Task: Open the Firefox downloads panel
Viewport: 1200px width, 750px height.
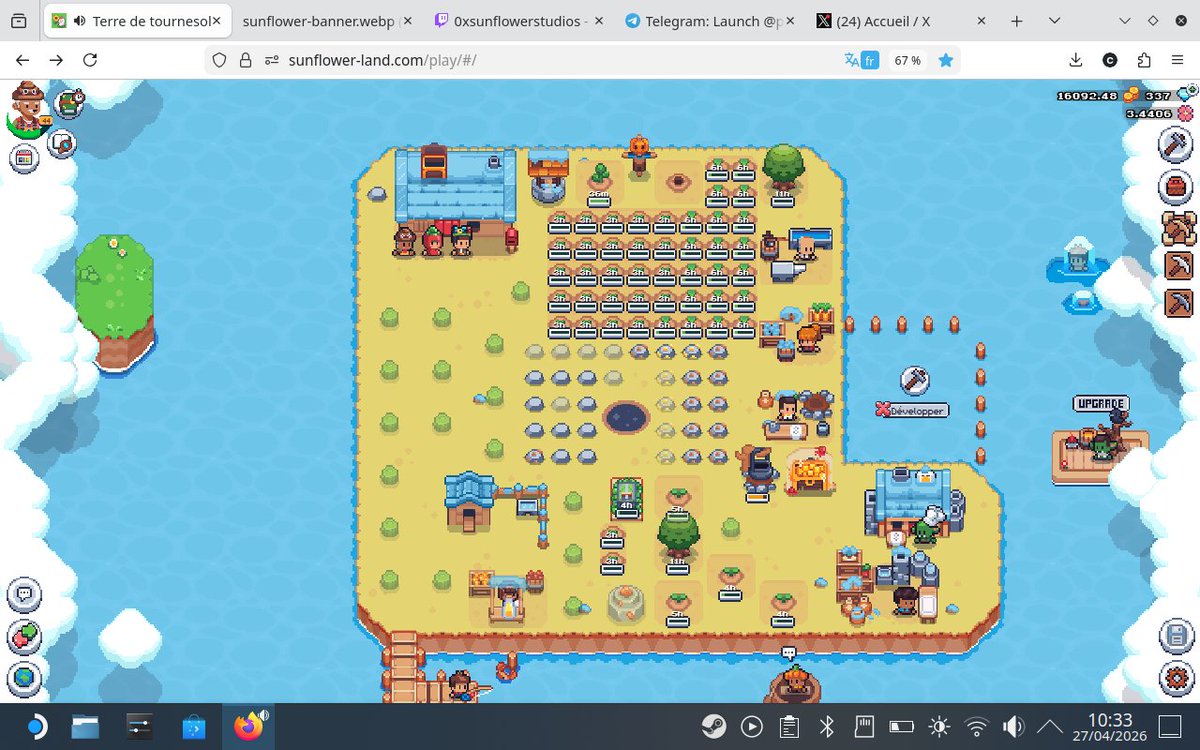Action: tap(1076, 60)
